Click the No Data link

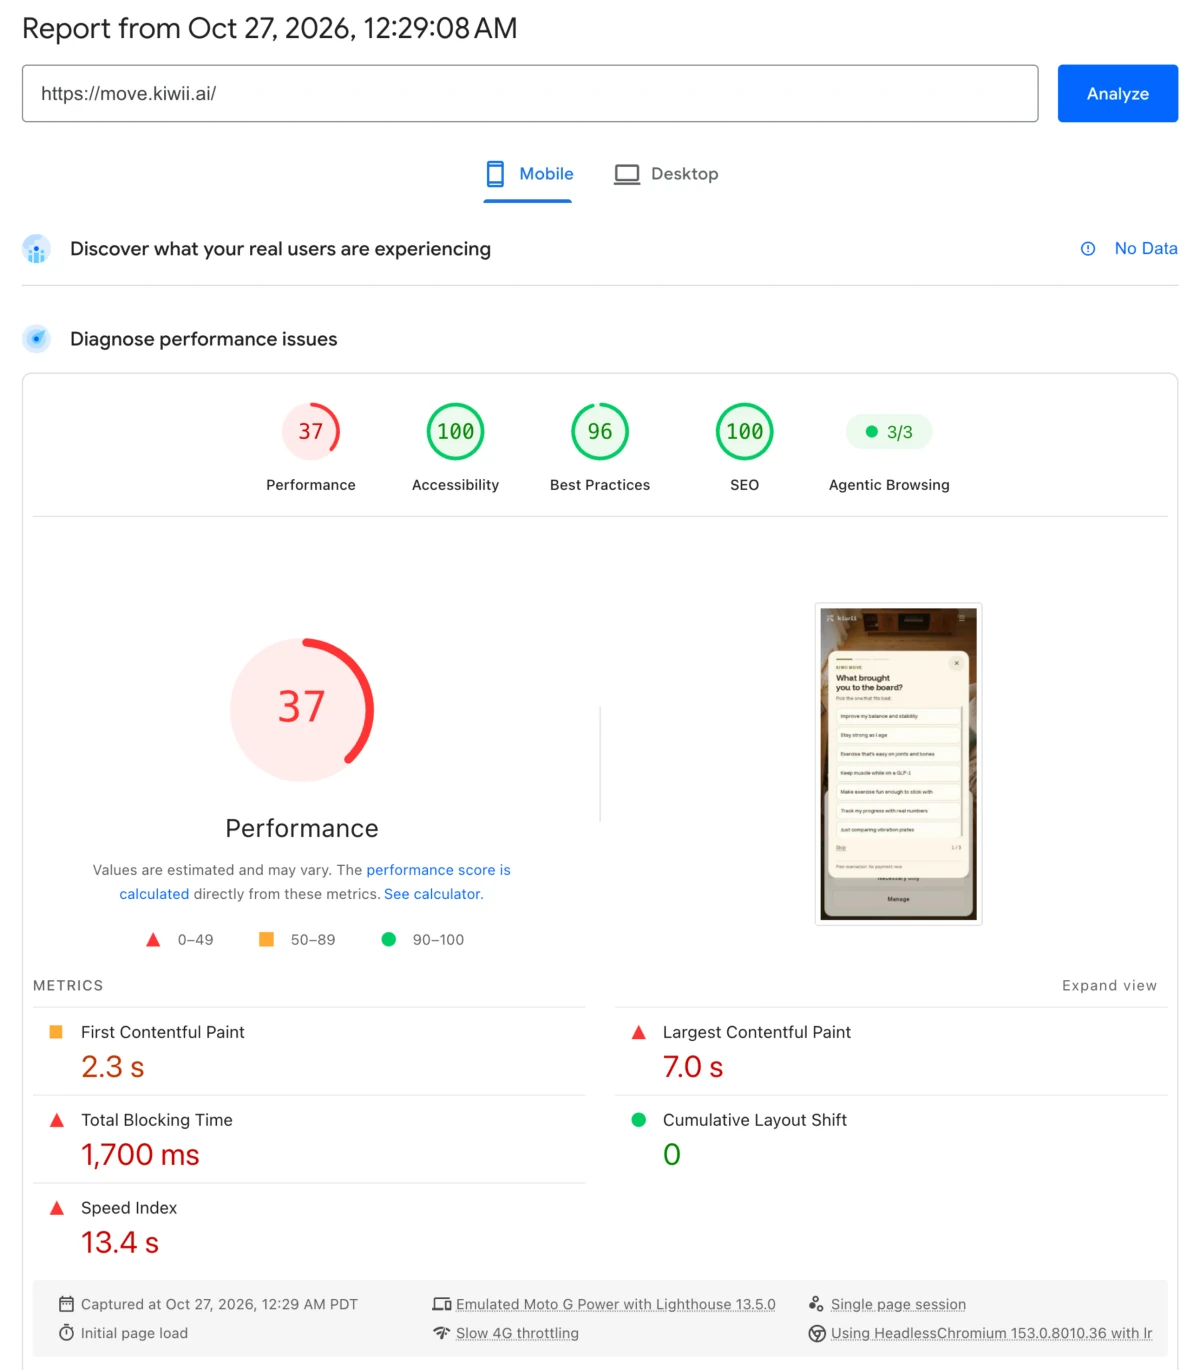(x=1146, y=248)
